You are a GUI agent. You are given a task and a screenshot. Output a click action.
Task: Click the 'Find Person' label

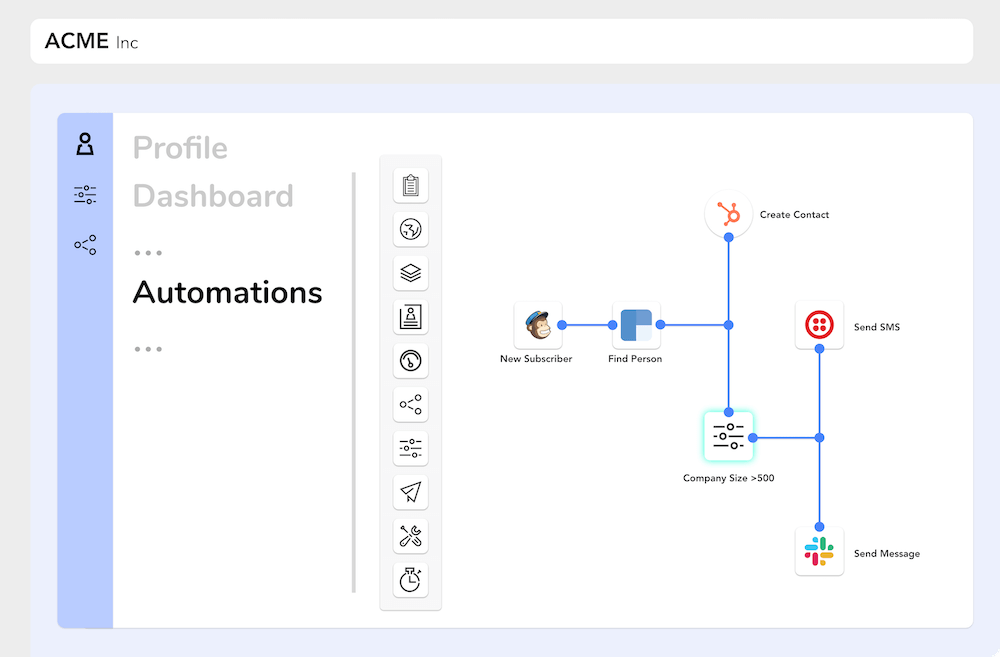[x=635, y=358]
